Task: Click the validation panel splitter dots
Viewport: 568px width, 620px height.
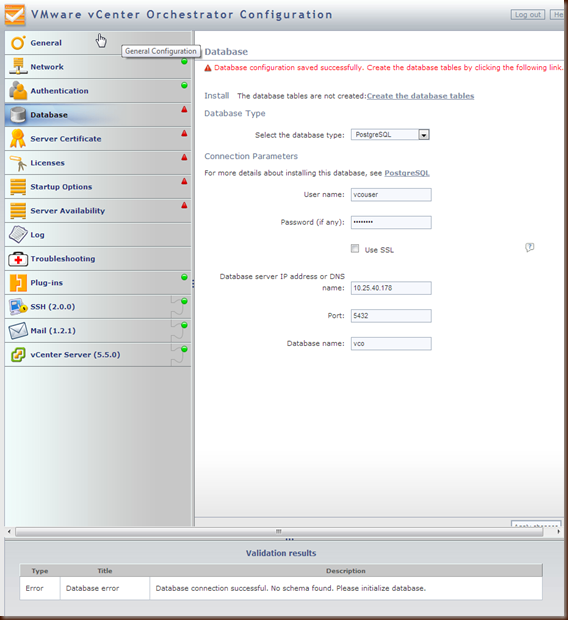Action: click(290, 539)
